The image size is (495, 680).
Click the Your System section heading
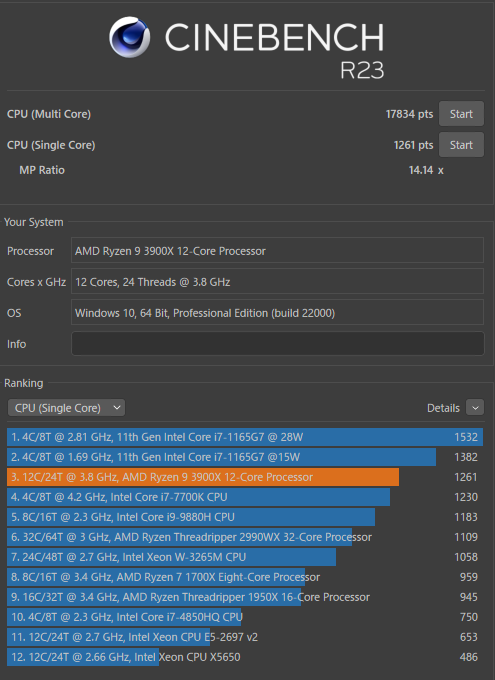33,222
